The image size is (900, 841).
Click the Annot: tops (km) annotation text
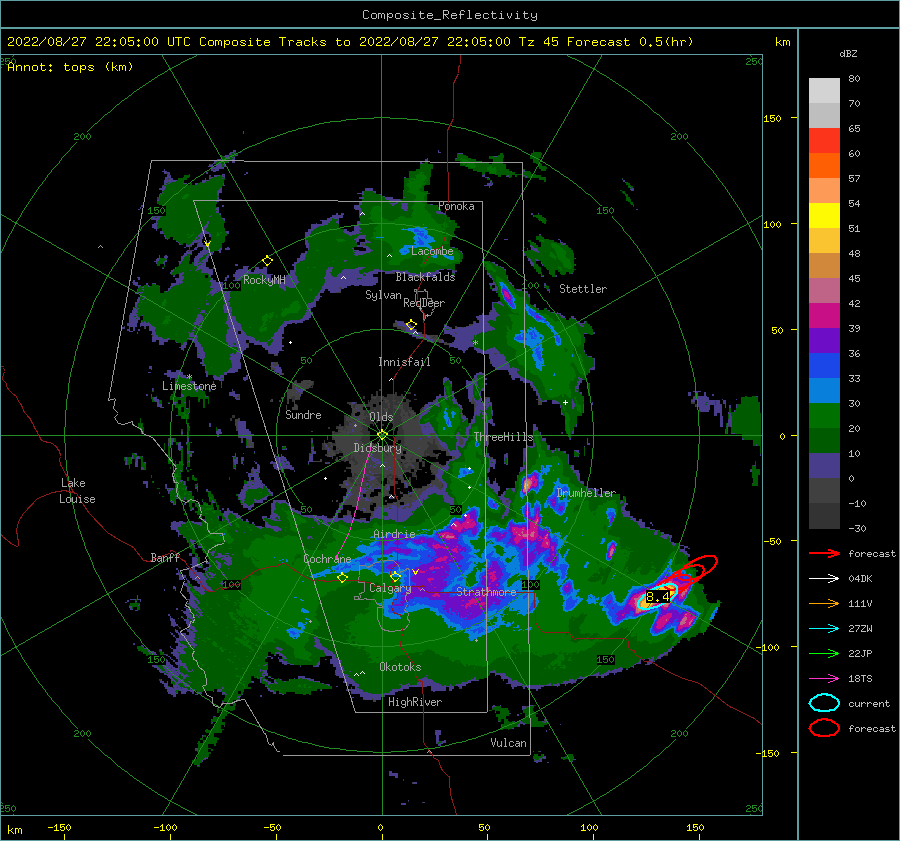[70, 67]
